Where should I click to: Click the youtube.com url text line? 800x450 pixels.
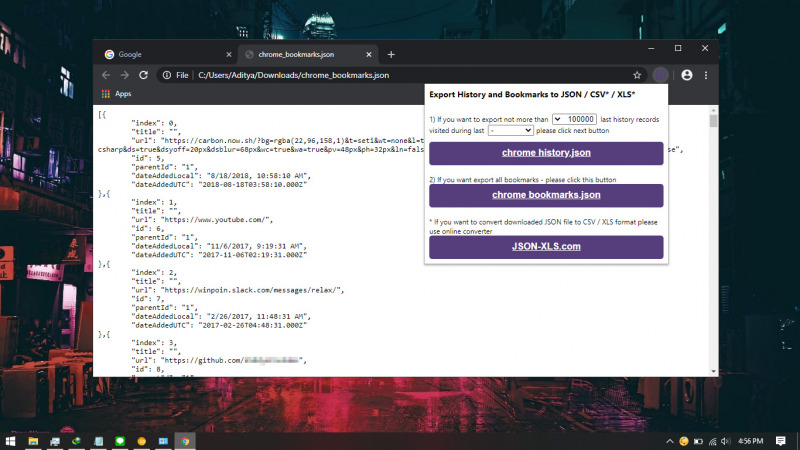pos(202,219)
